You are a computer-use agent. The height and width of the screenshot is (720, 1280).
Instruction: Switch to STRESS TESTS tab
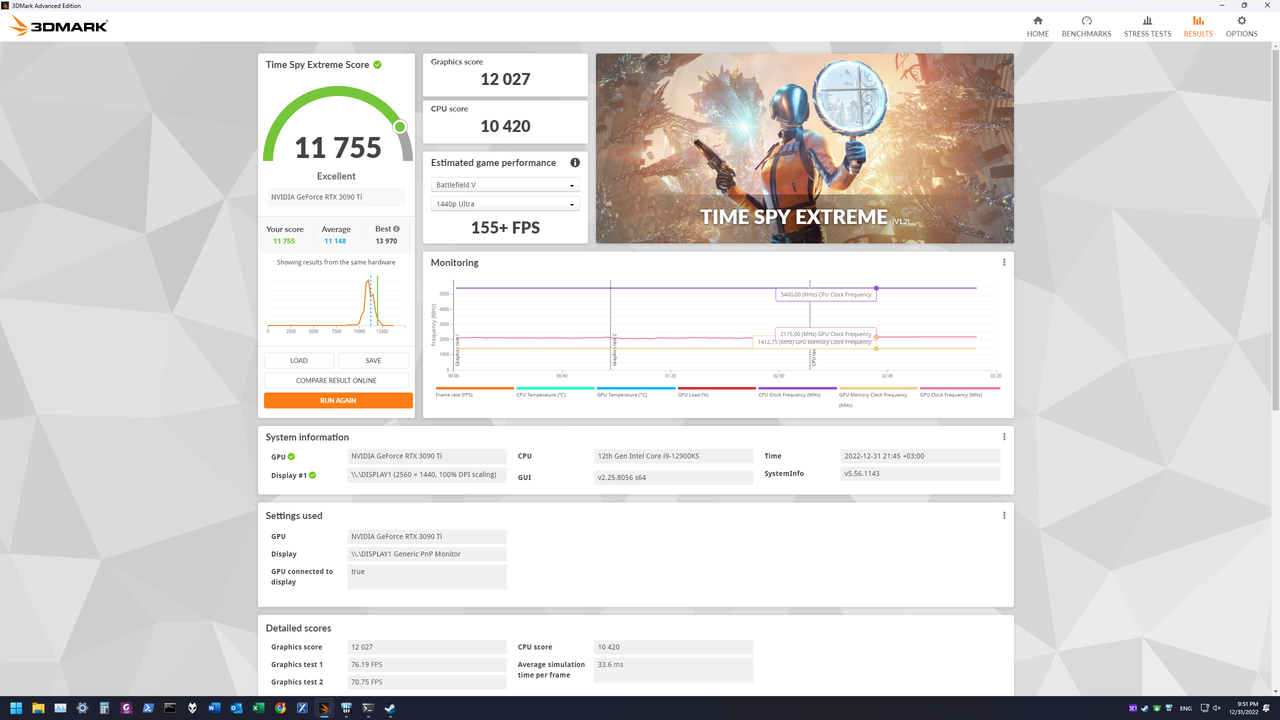(x=1147, y=26)
